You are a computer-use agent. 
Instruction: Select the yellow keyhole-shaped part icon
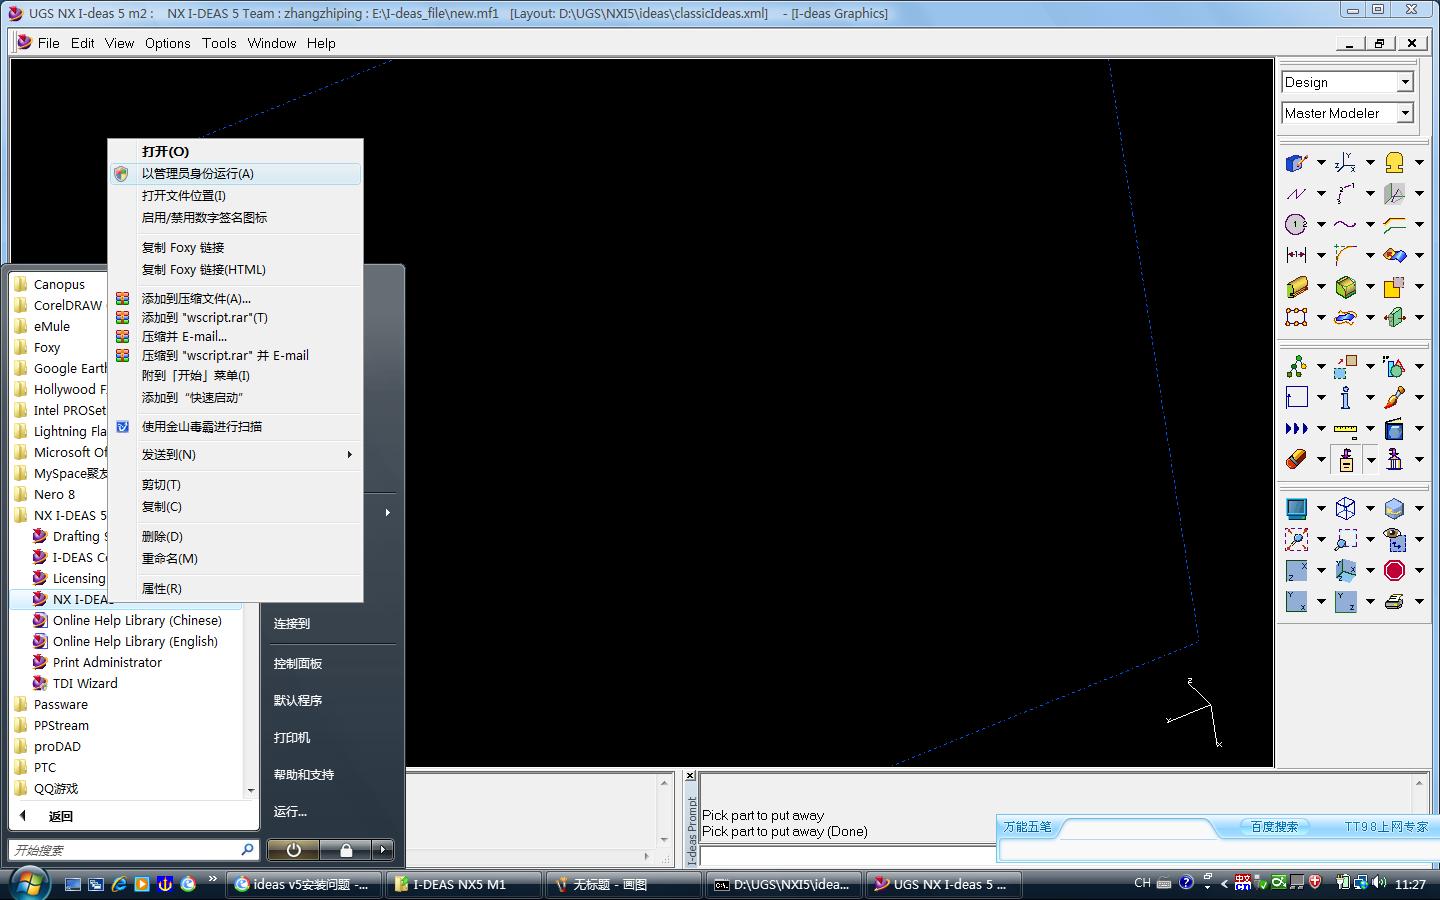(x=1395, y=163)
